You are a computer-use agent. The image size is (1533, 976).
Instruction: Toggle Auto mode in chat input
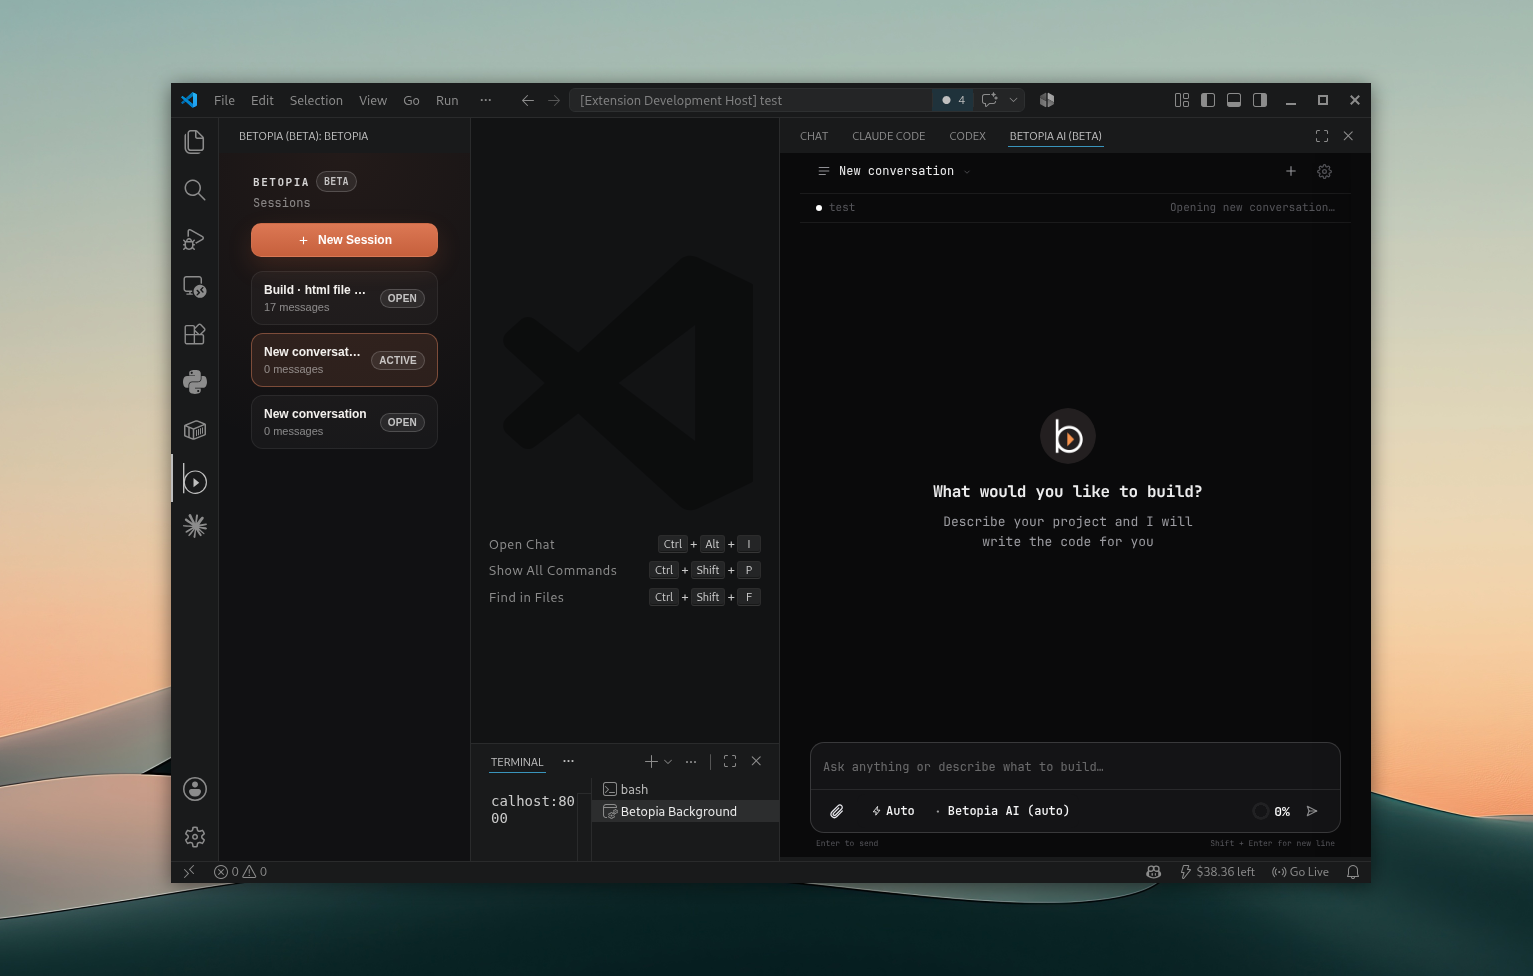click(x=893, y=811)
